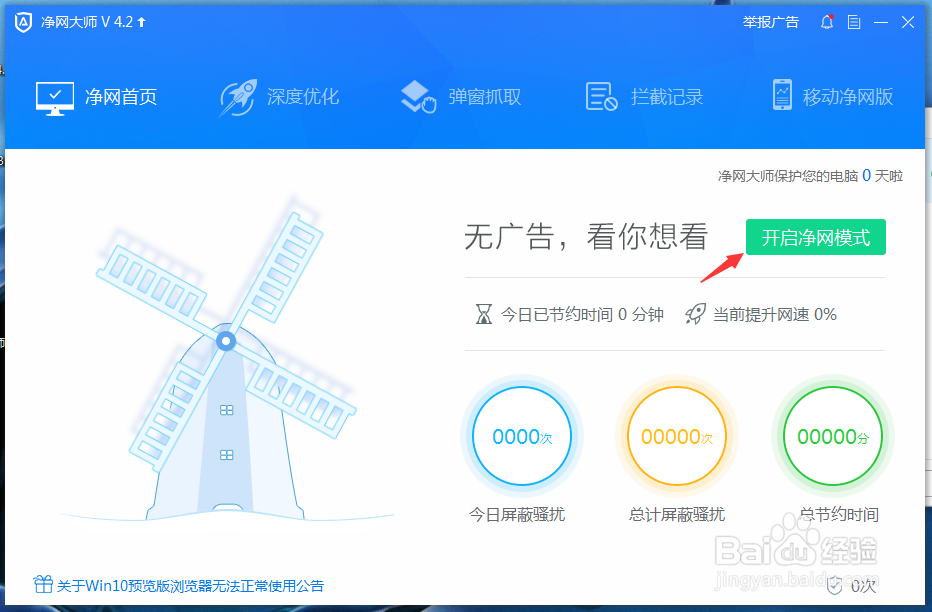Open the 举报广告 report link

point(770,23)
